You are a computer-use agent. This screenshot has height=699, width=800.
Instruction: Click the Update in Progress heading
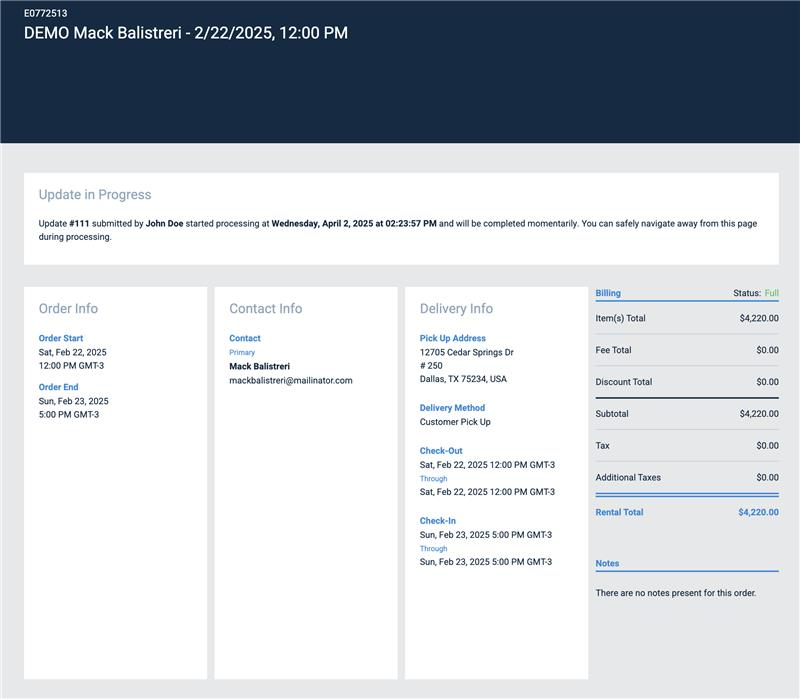(95, 194)
